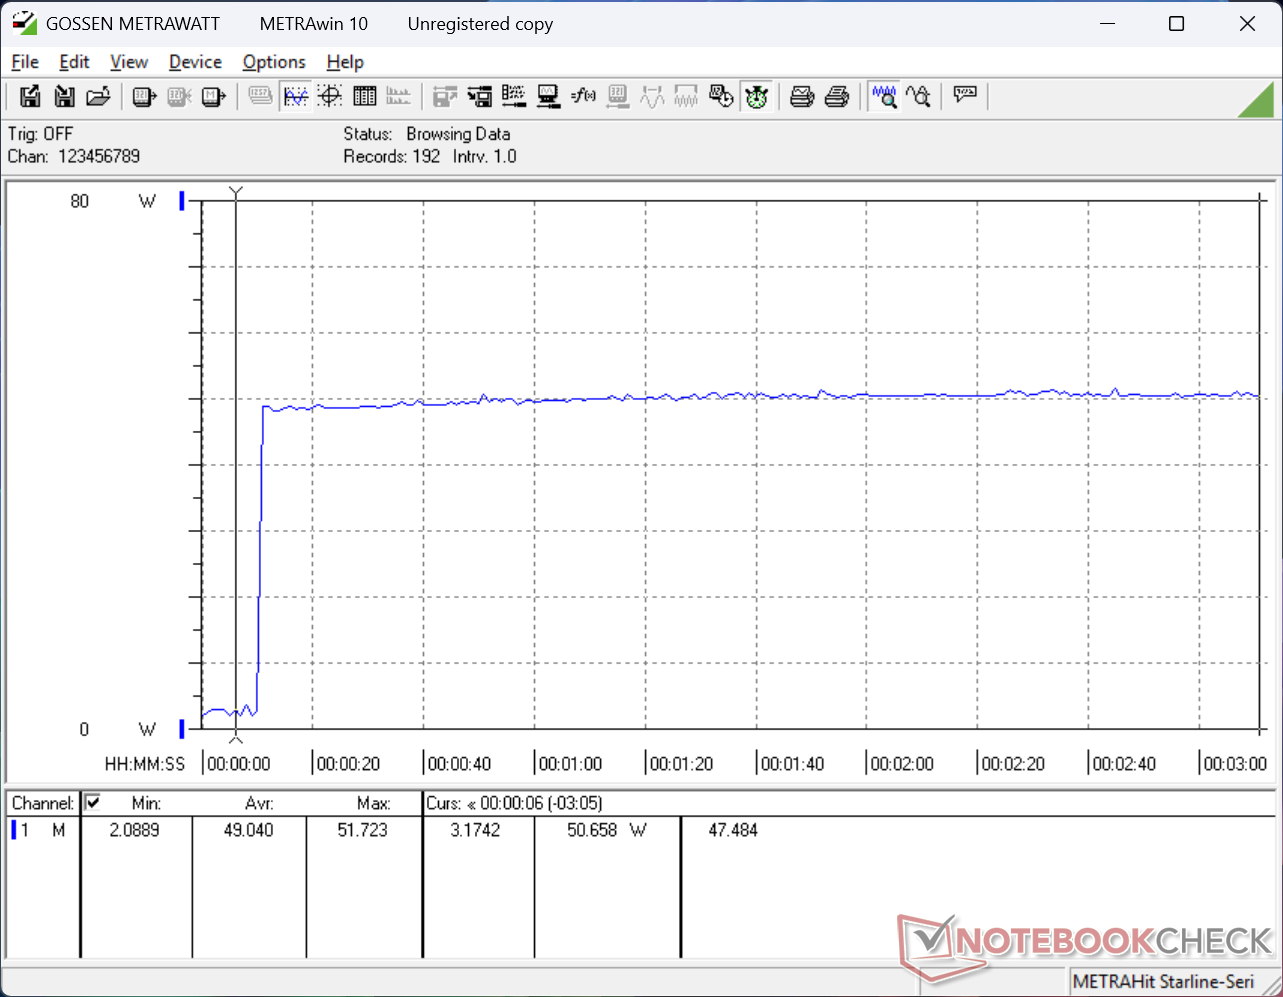Screen dimensions: 1283x997
Task: Click the lower blue Y-axis range marker at 0 W
Action: (182, 728)
